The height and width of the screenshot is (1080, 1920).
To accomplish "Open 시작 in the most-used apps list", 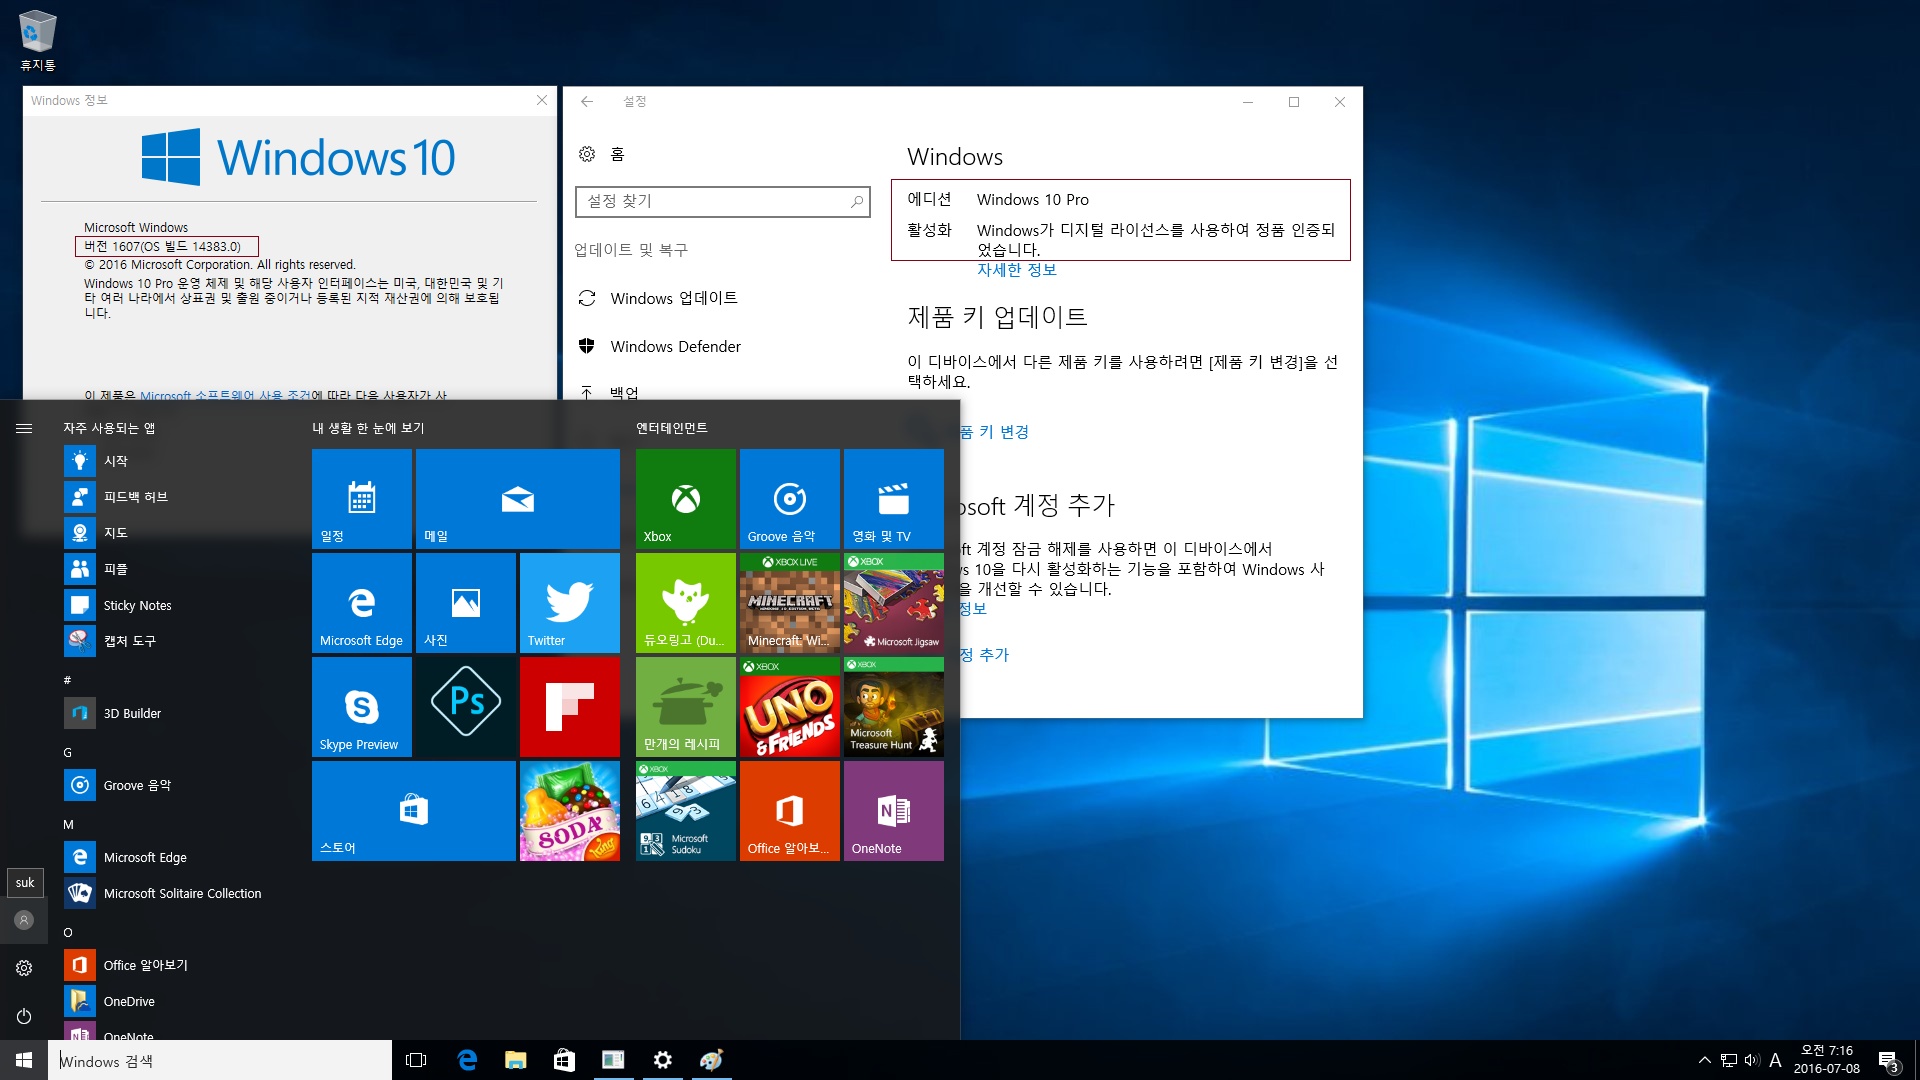I will pyautogui.click(x=174, y=461).
